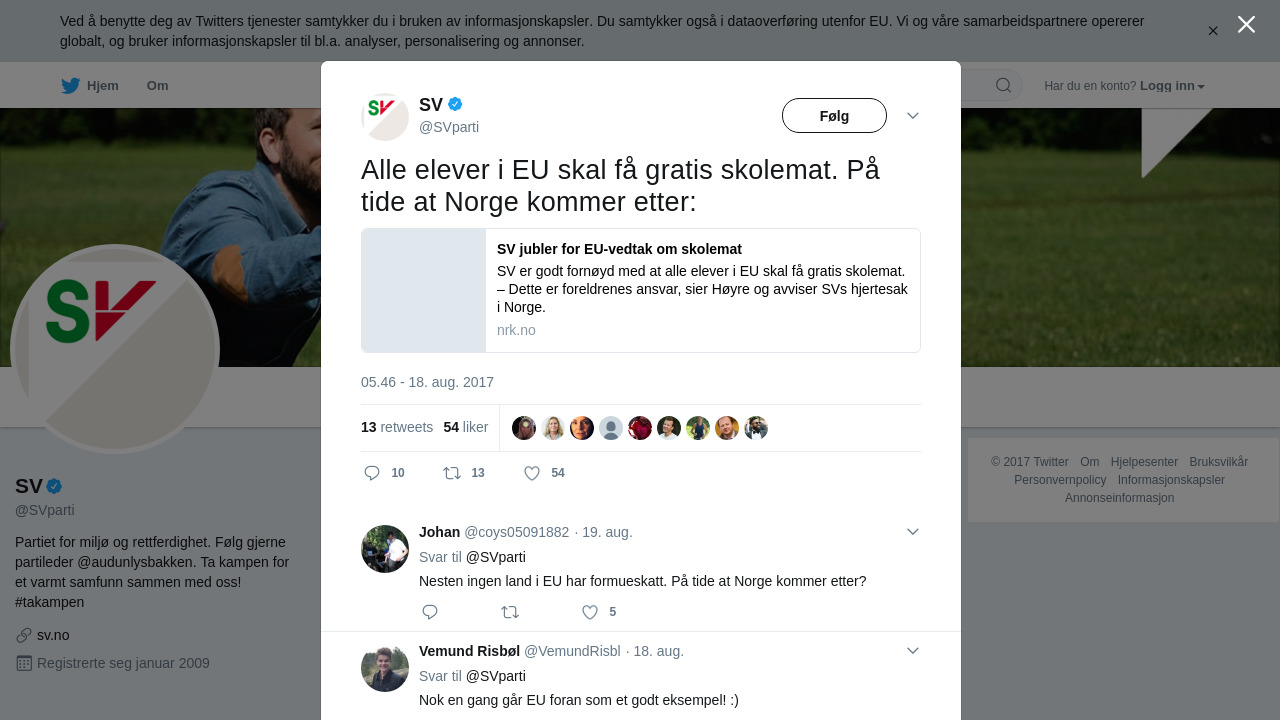
Task: Like Johan's reply with 5 likes
Action: (x=590, y=612)
